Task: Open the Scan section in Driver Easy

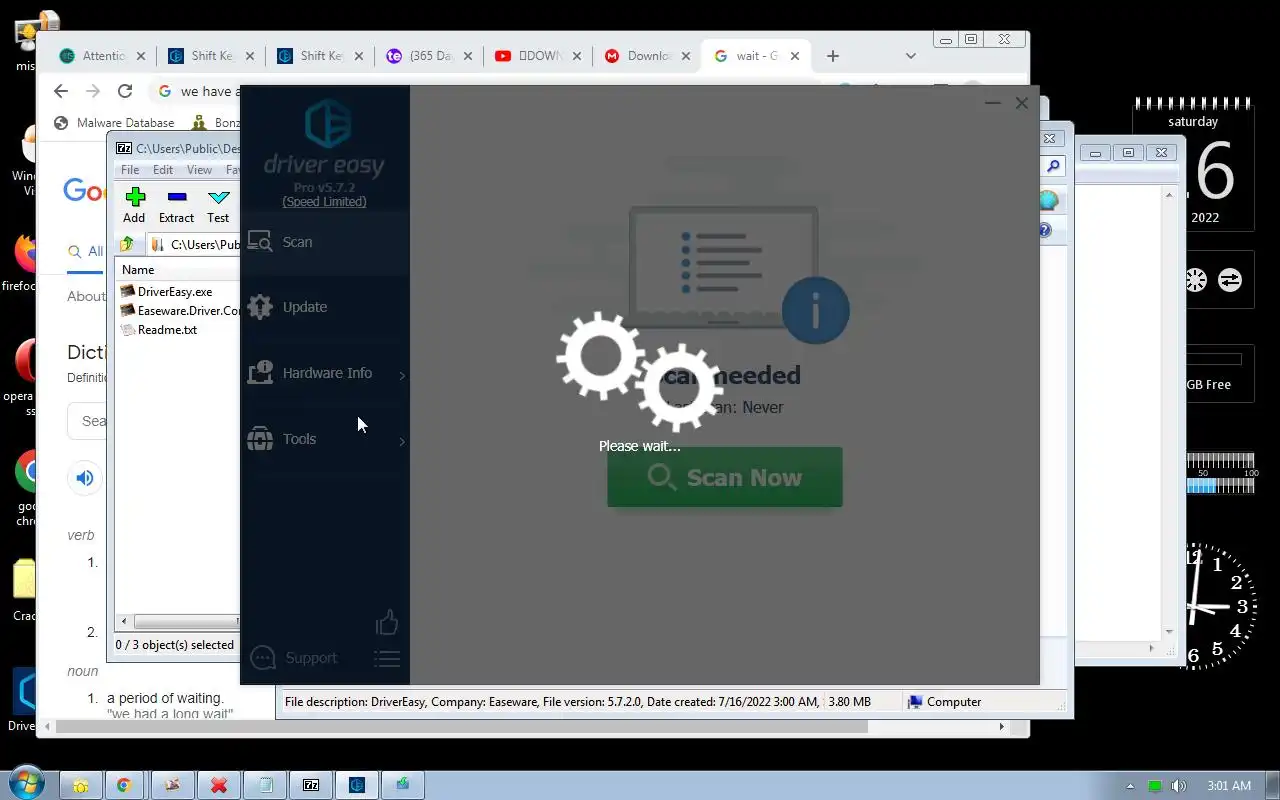Action: click(325, 242)
